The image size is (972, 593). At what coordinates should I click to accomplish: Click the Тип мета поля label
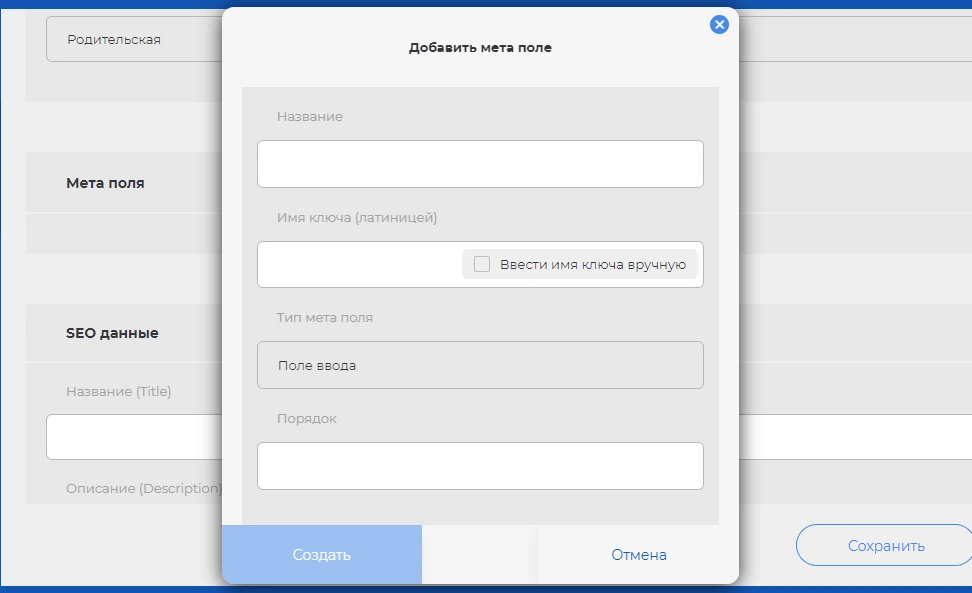[325, 318]
